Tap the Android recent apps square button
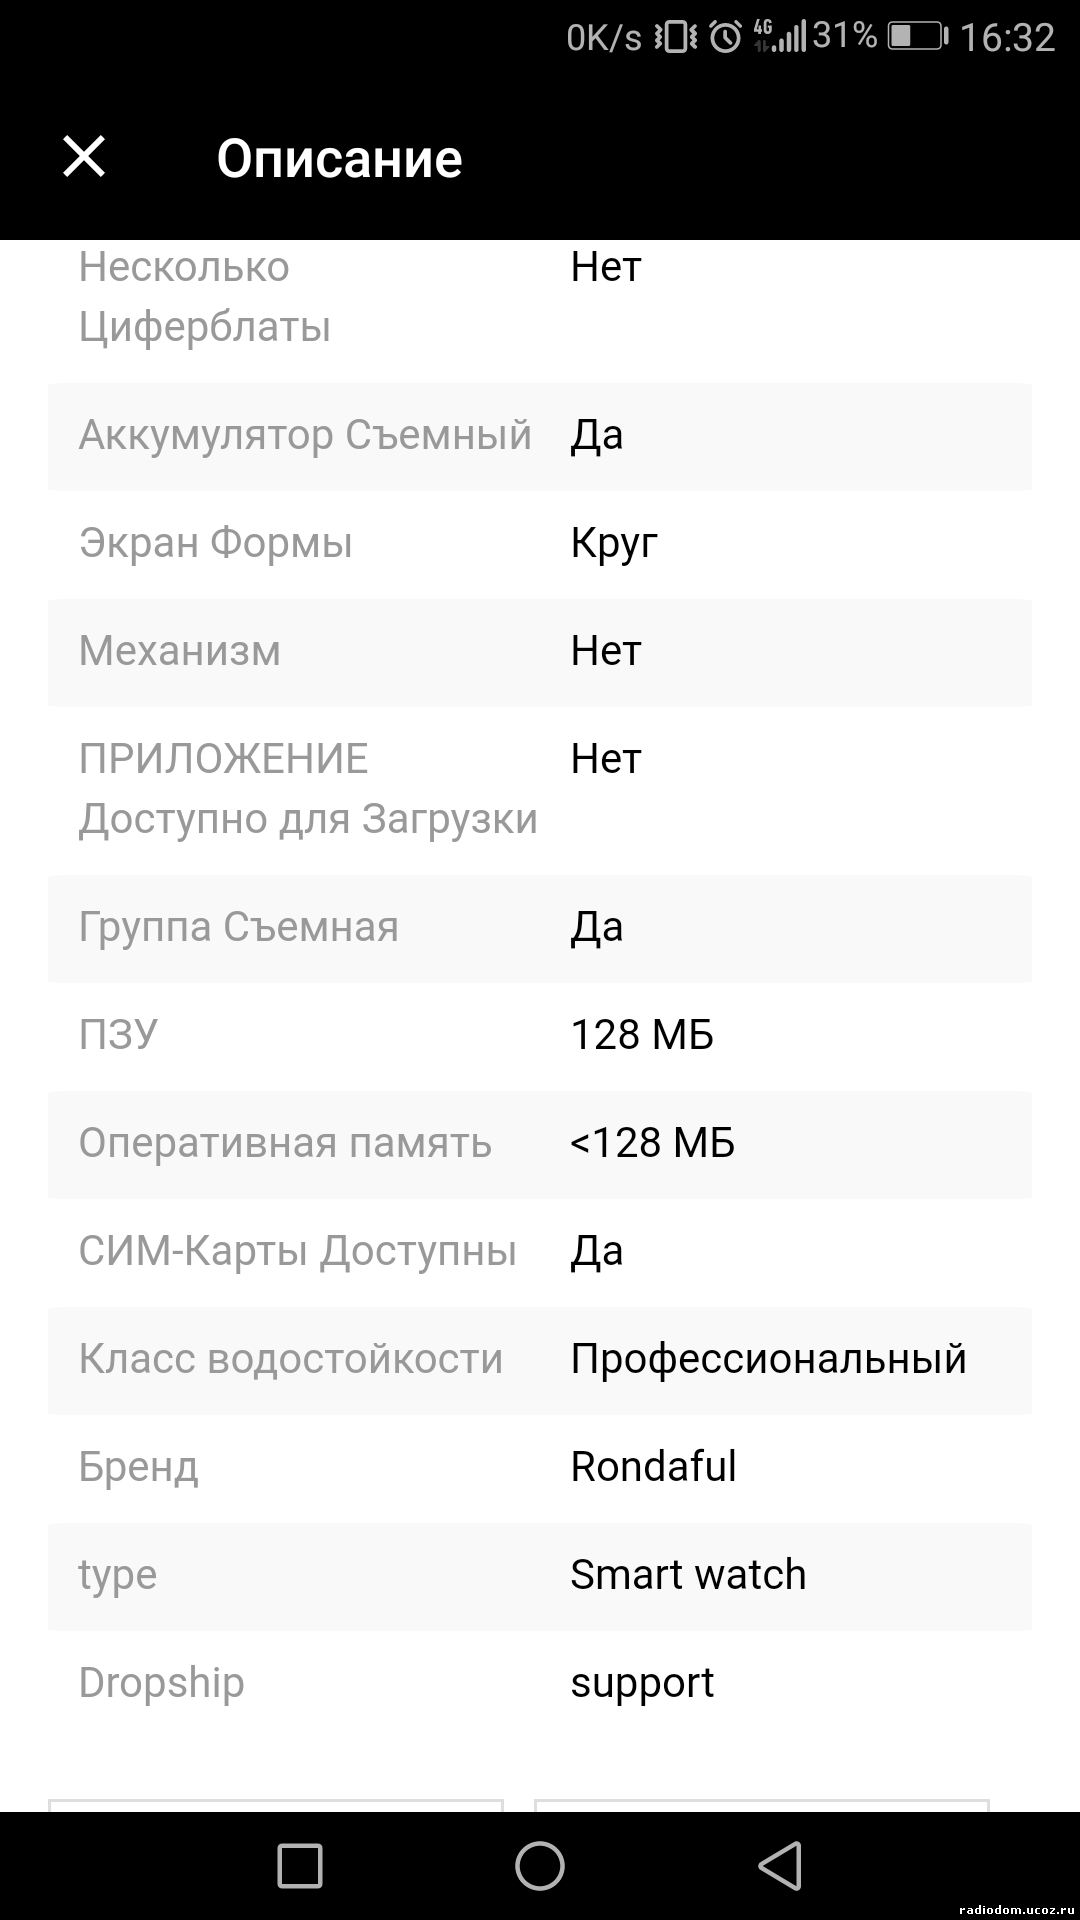 299,1866
